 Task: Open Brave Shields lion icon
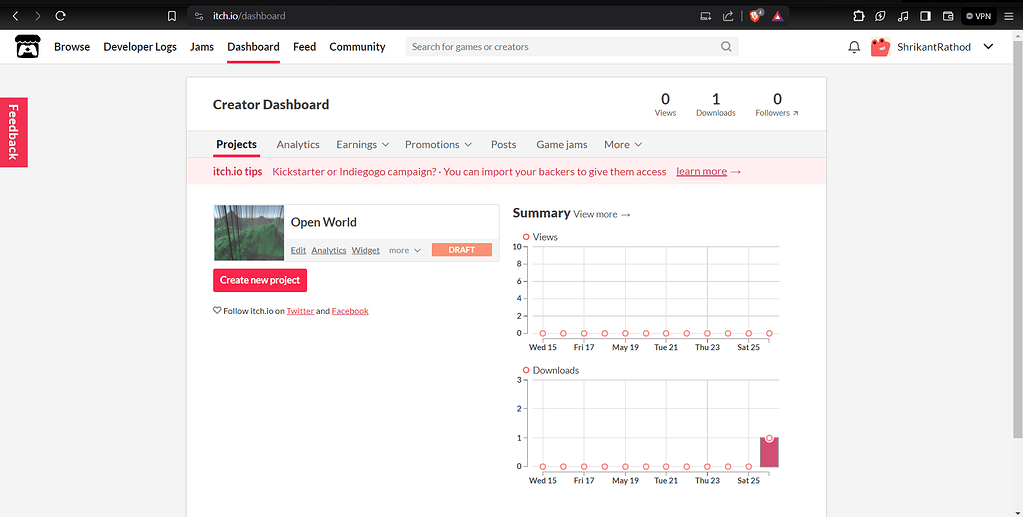(756, 16)
